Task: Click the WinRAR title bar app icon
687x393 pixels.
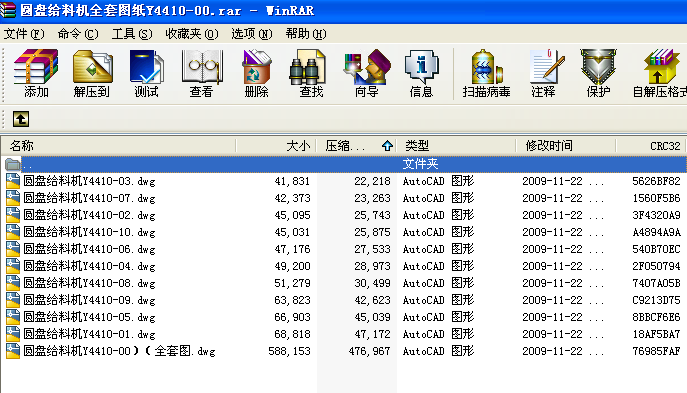Action: (x=7, y=10)
